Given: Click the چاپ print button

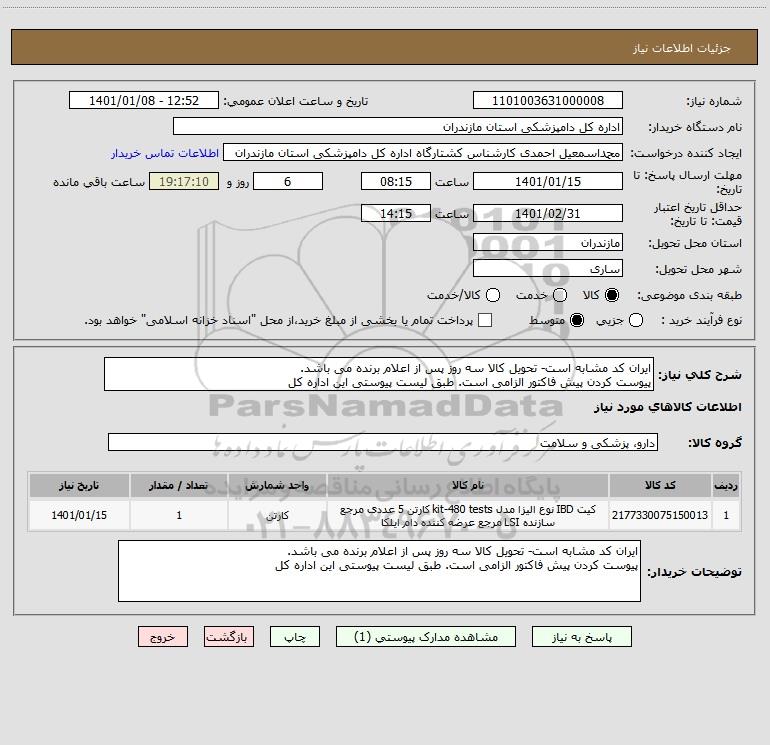Looking at the screenshot, I should pos(295,636).
